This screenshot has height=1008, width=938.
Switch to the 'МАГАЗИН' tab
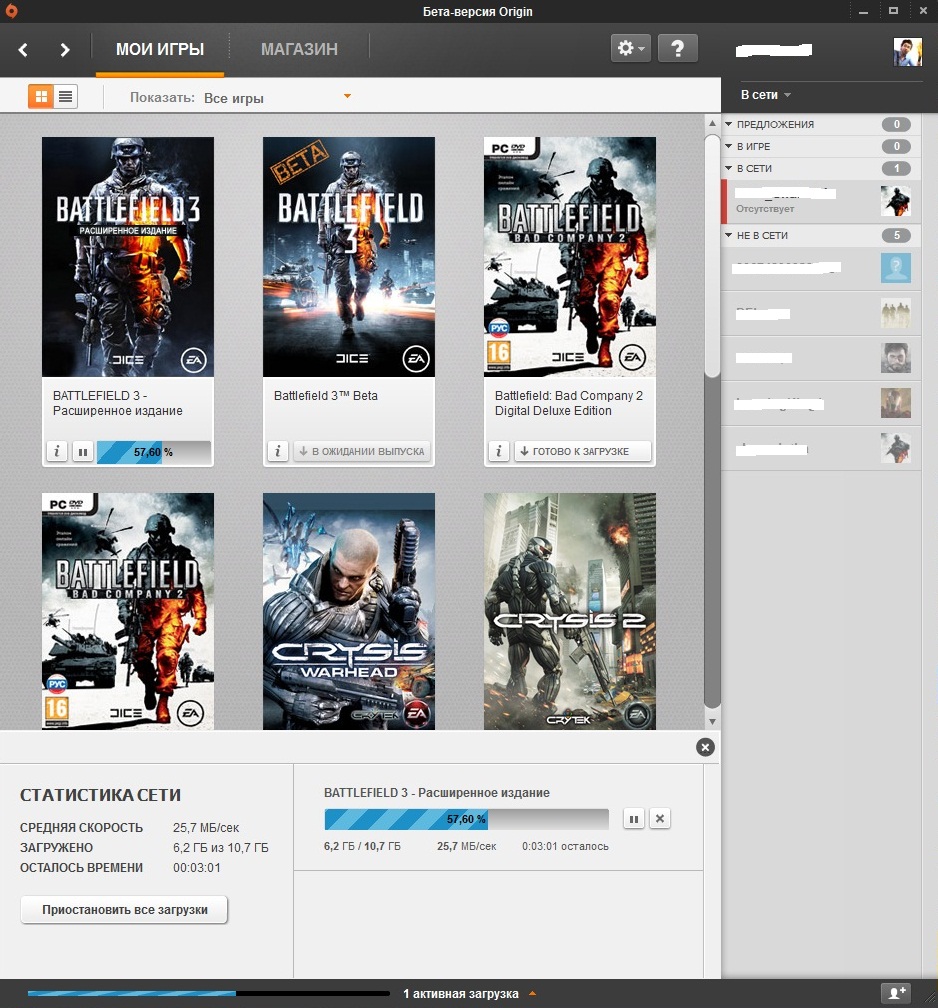299,49
